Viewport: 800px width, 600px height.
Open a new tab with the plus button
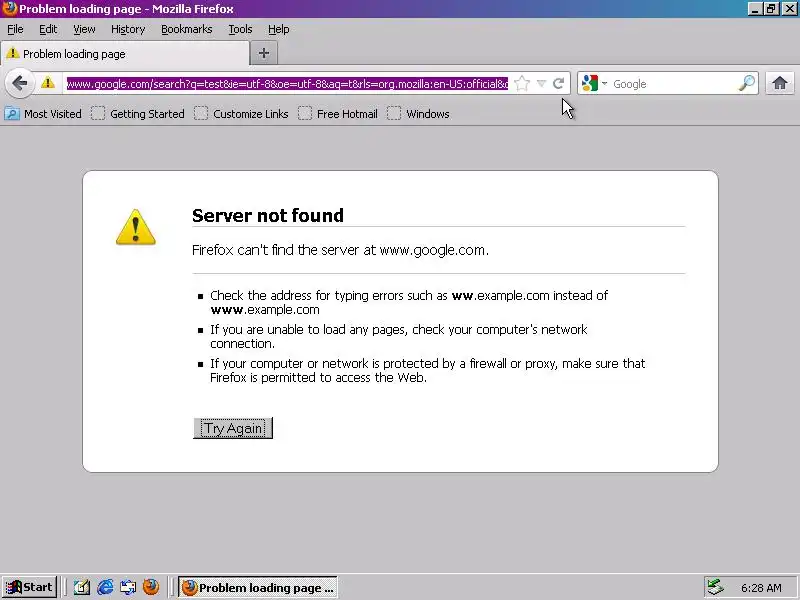(x=264, y=53)
